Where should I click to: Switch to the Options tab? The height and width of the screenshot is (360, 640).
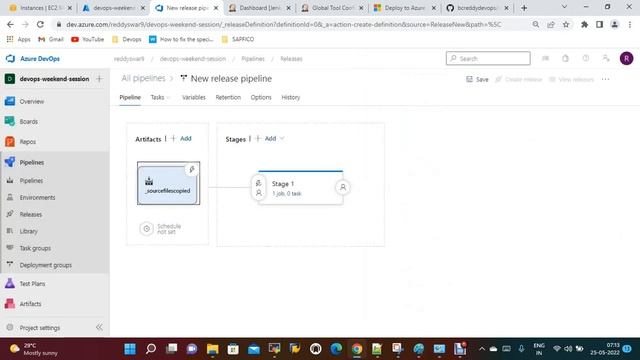(x=261, y=98)
